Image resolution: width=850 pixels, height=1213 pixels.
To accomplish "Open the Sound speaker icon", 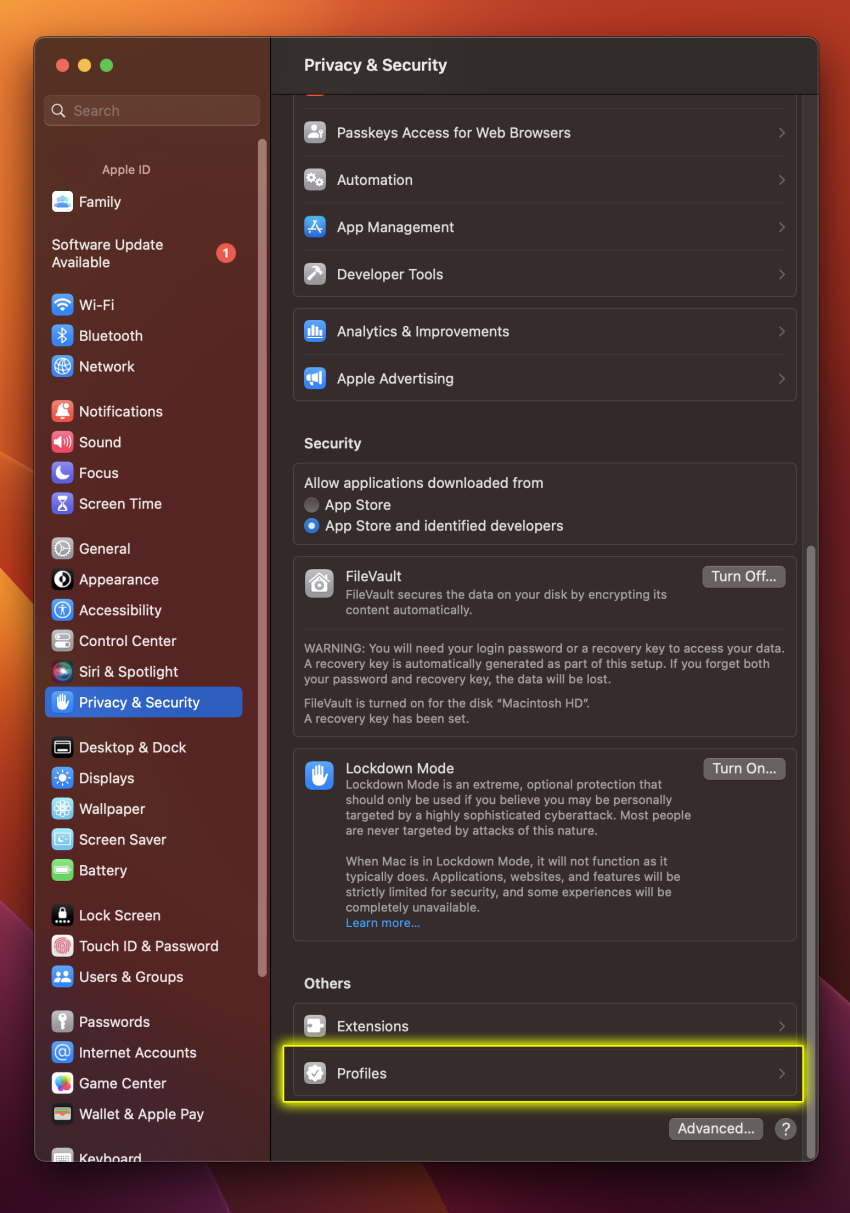I will click(62, 442).
